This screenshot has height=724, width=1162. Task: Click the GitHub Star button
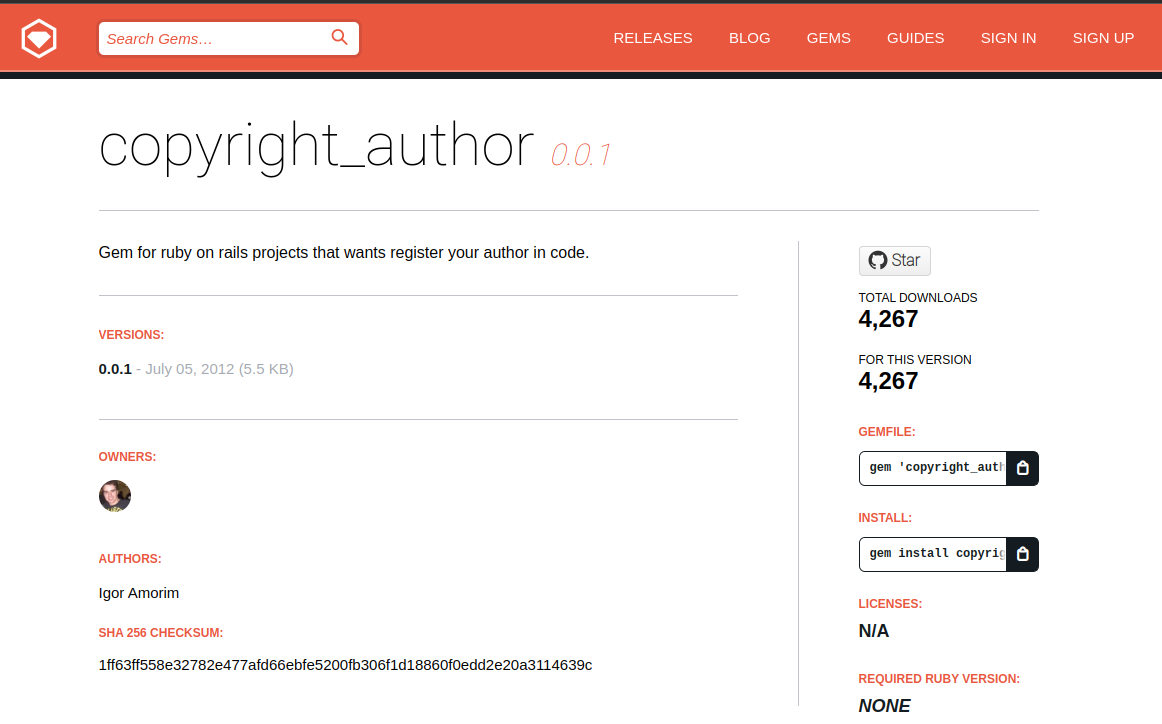pos(894,261)
